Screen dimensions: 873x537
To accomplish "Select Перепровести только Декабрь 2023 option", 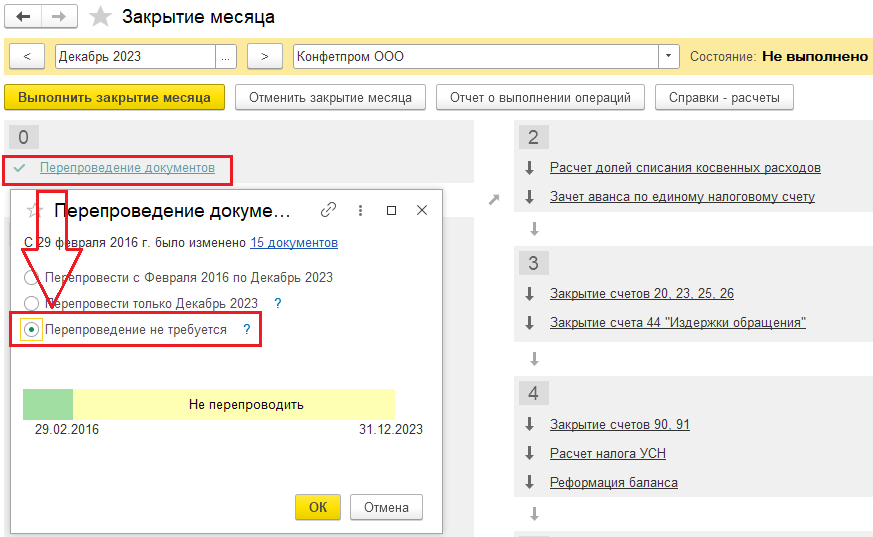I will pos(32,303).
